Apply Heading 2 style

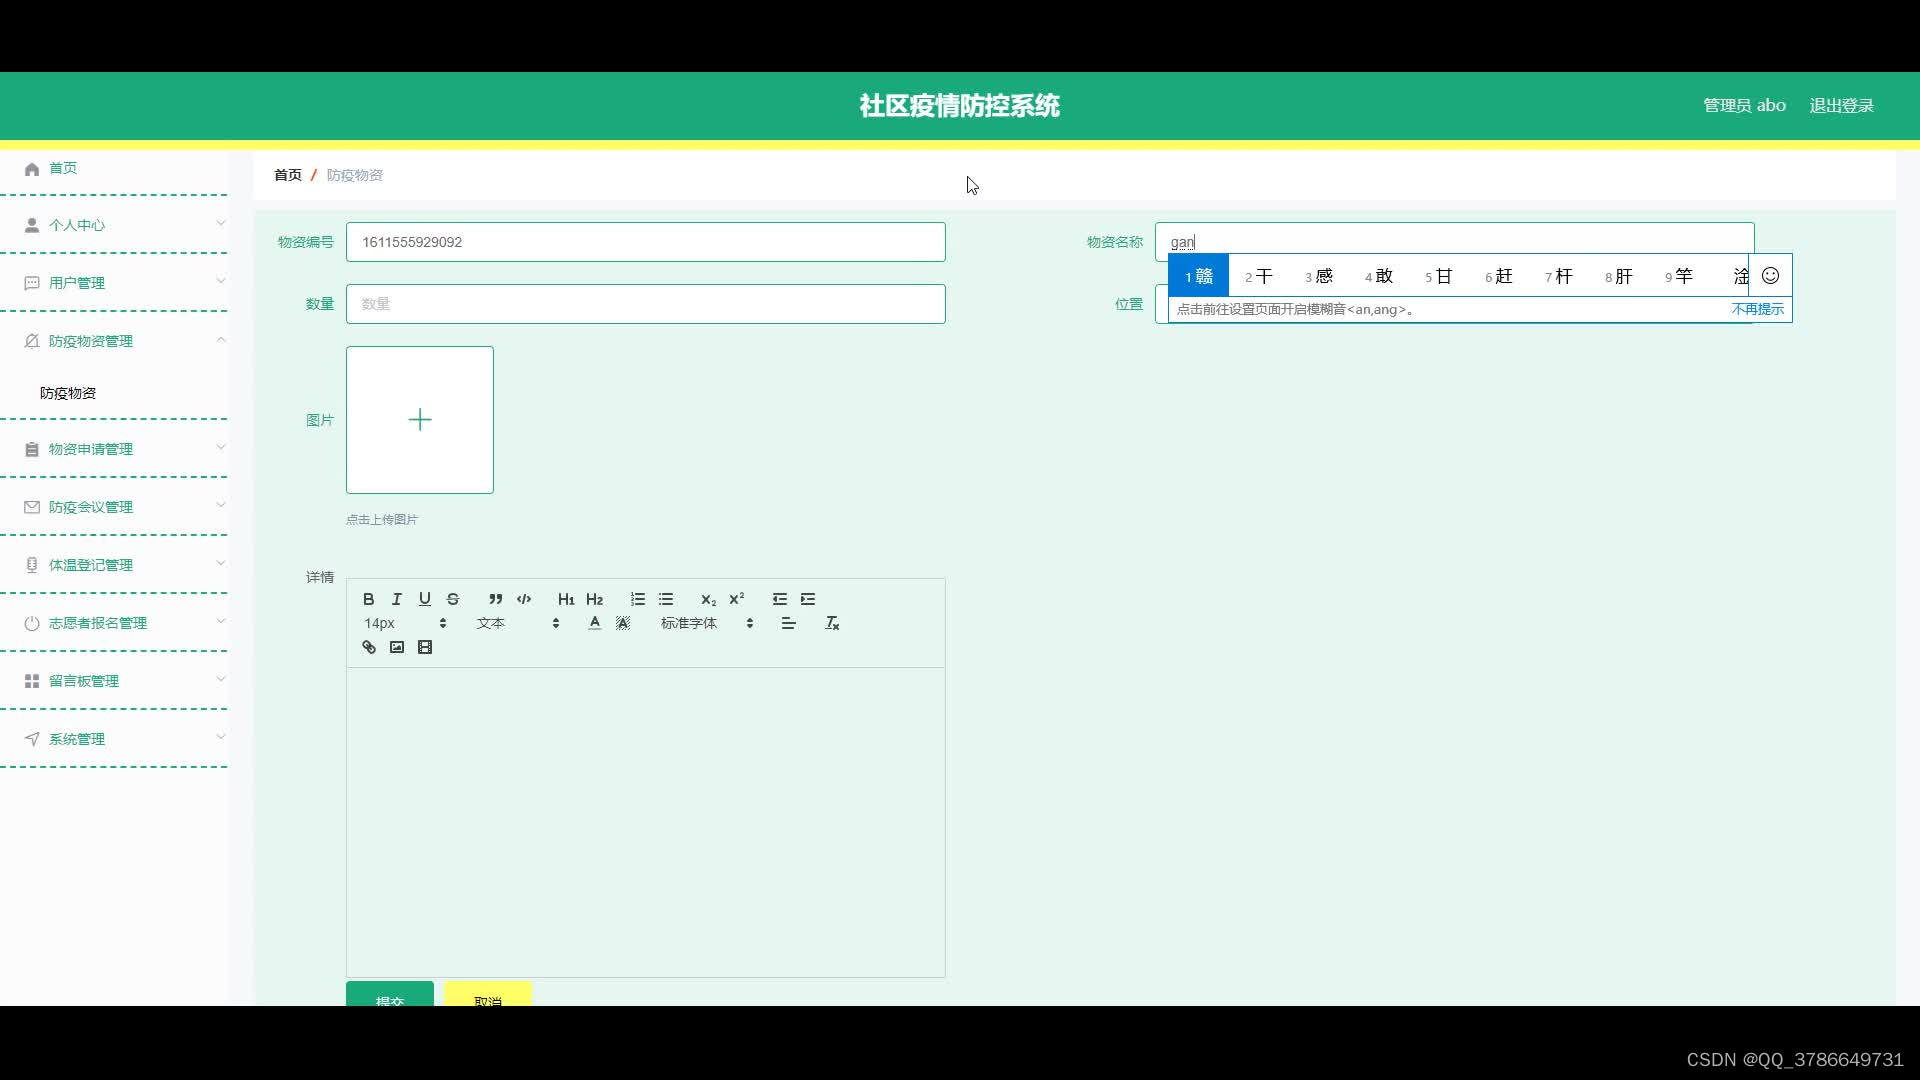(594, 599)
